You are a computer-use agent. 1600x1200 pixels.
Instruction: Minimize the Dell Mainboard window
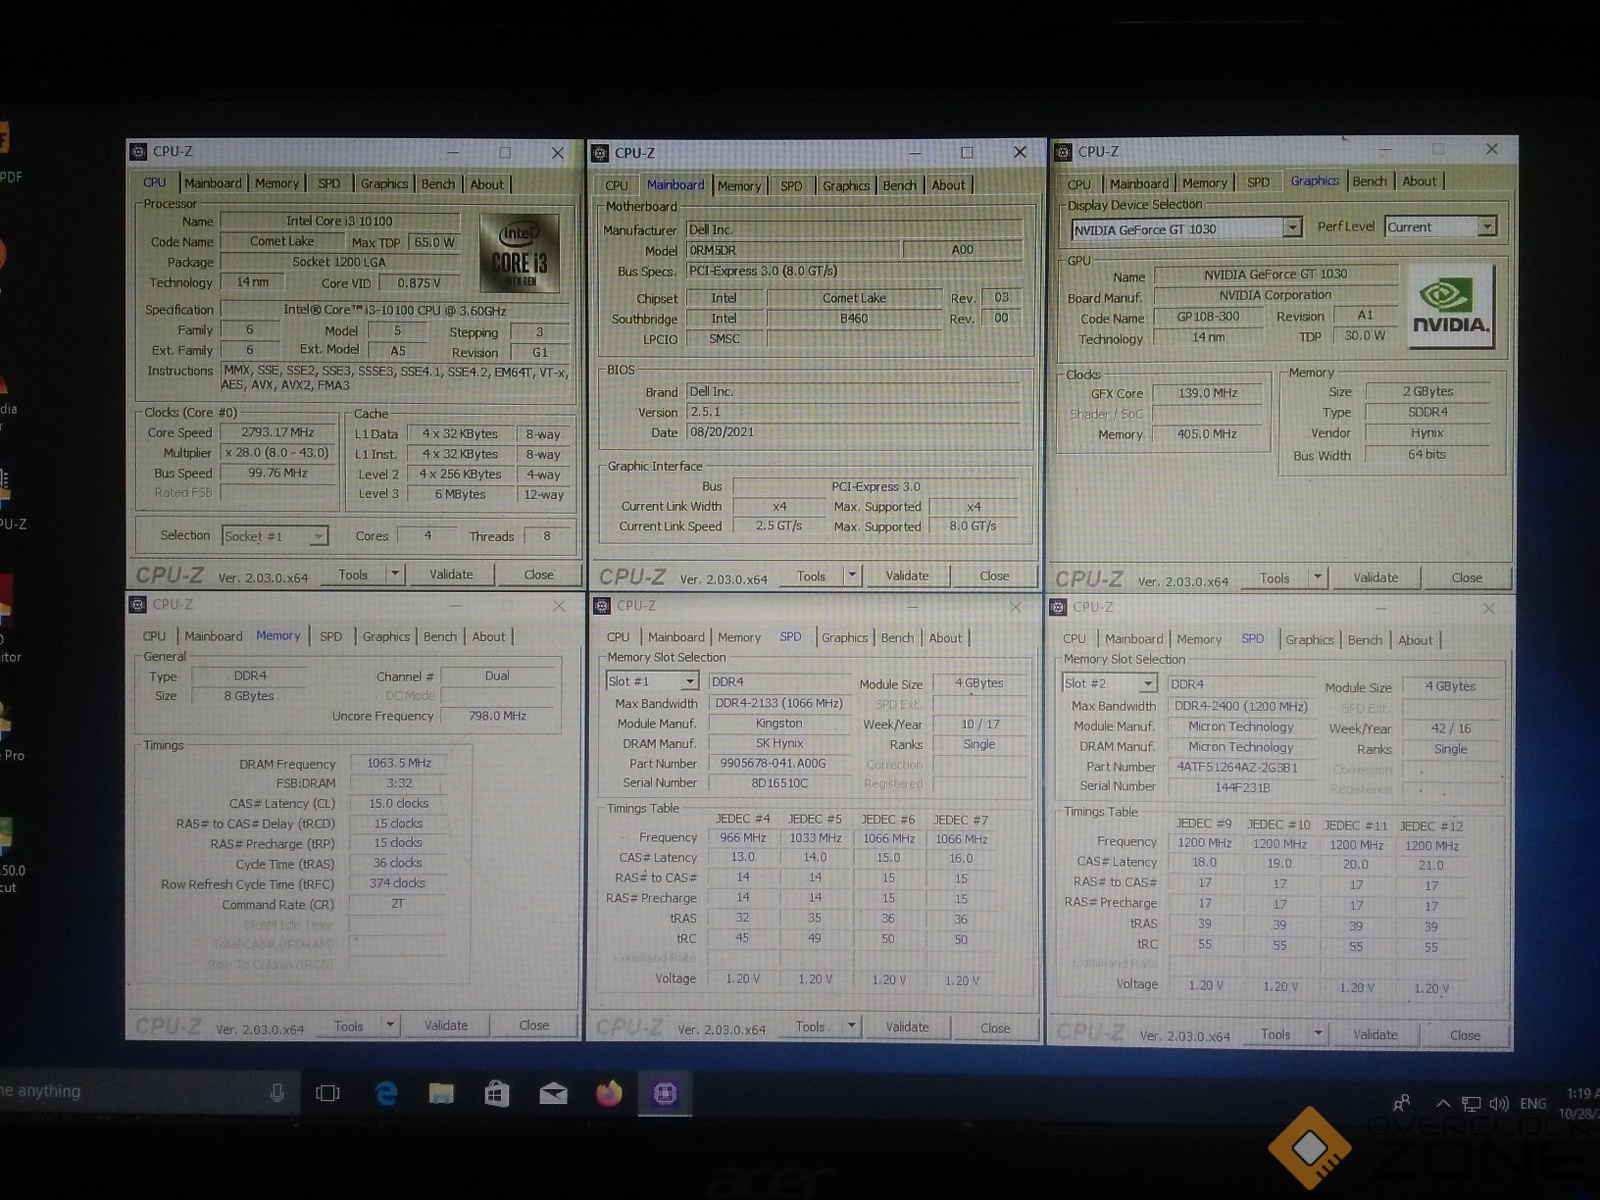tap(915, 153)
